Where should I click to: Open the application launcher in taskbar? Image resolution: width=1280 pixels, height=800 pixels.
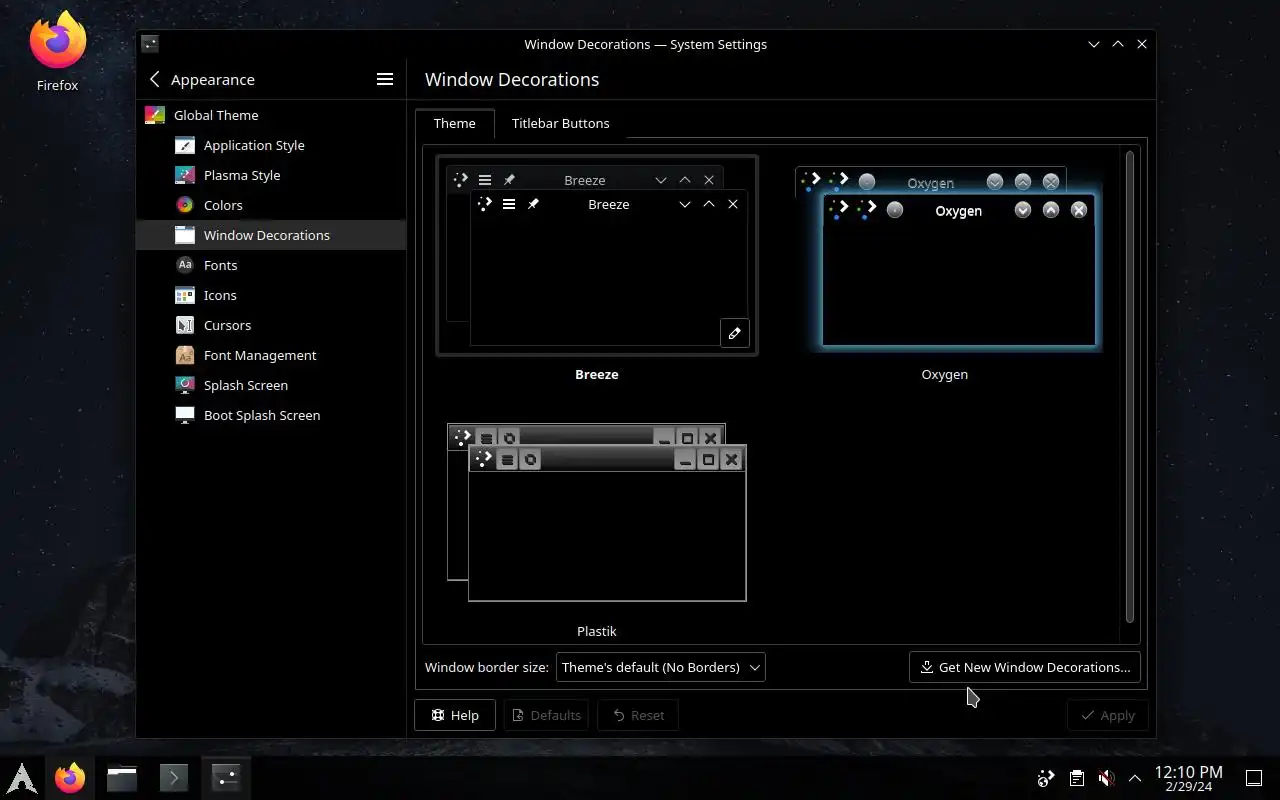pyautogui.click(x=22, y=777)
